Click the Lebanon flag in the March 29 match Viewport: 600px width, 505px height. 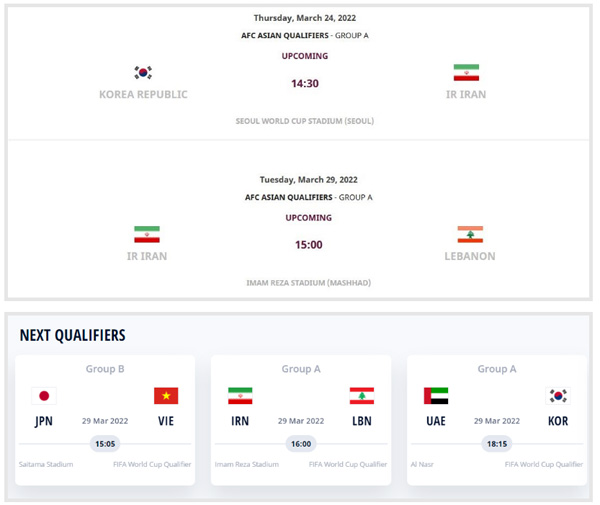[x=470, y=234]
